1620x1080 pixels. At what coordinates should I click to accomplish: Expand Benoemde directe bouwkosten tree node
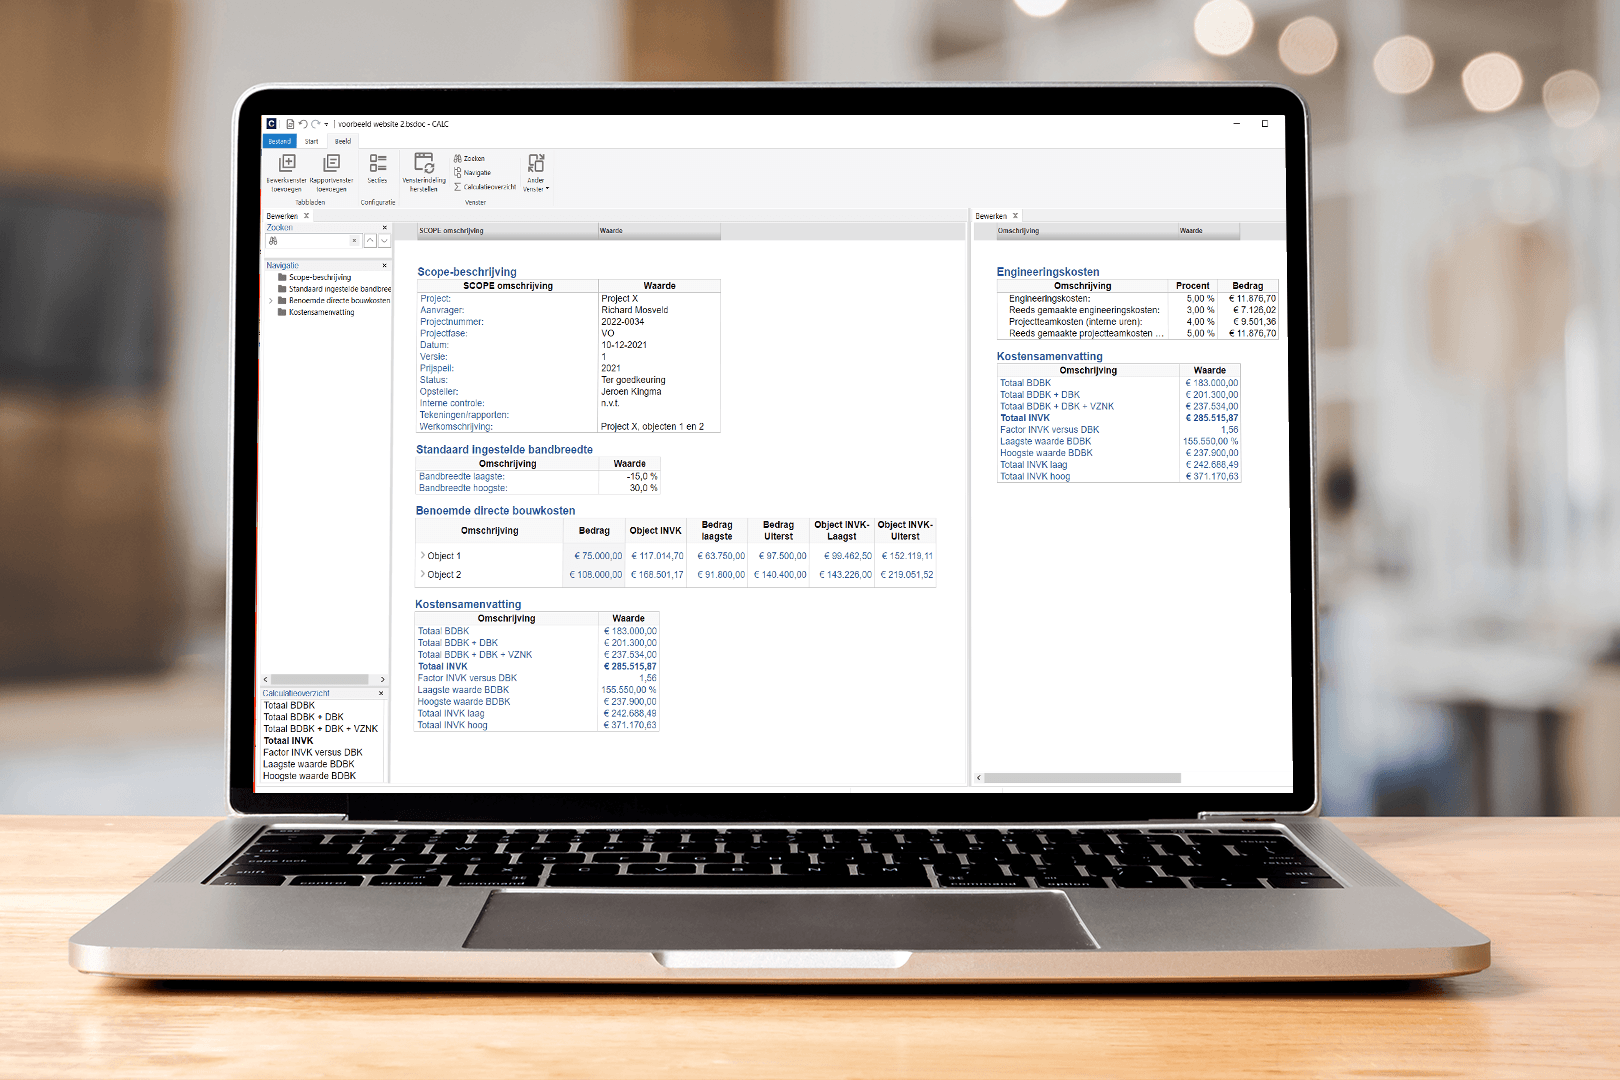coord(270,300)
